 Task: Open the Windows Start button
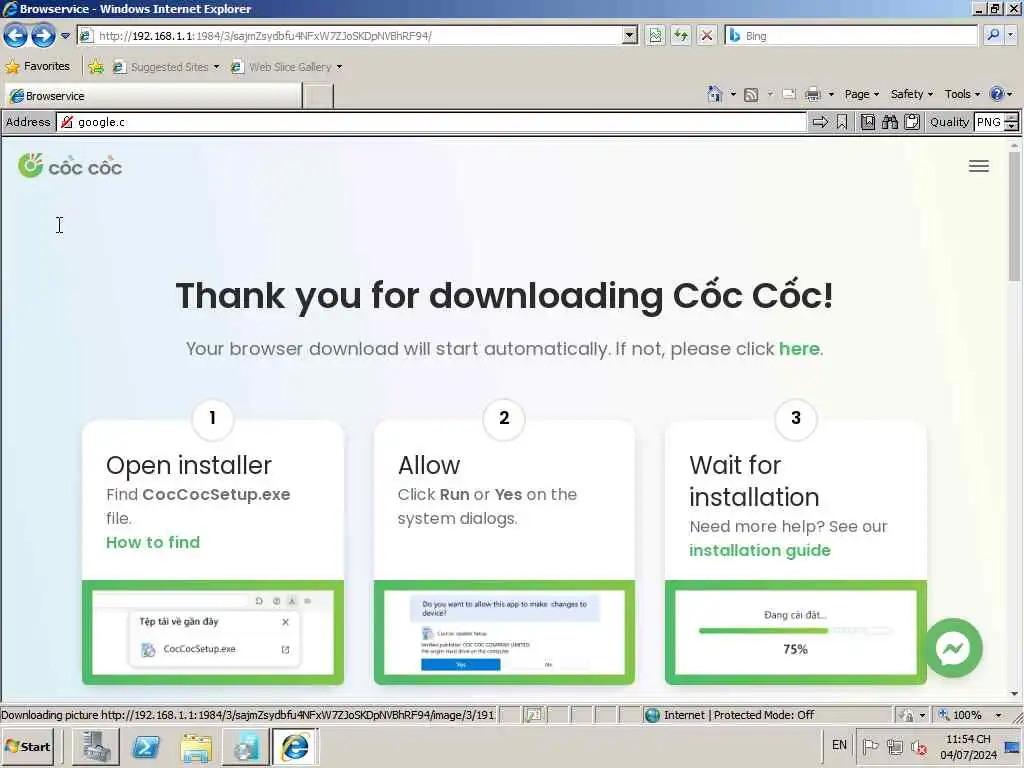click(29, 746)
